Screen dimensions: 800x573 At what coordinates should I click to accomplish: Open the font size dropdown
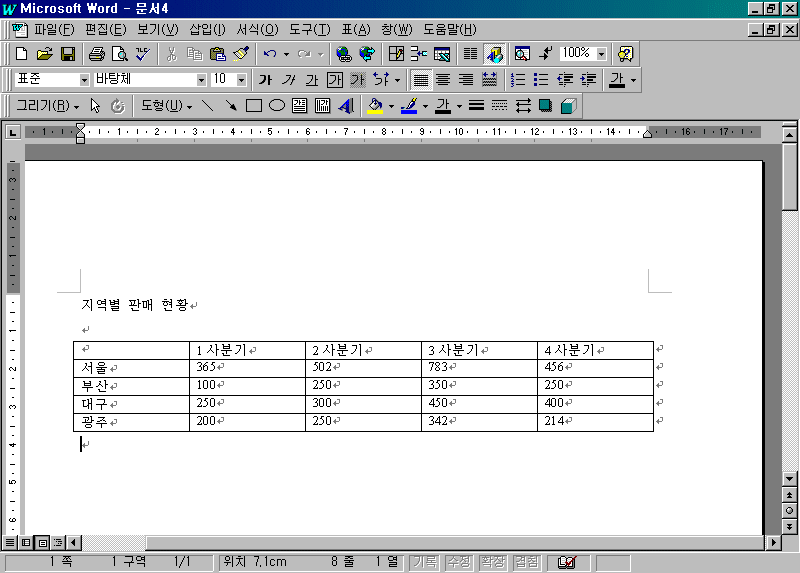click(242, 80)
